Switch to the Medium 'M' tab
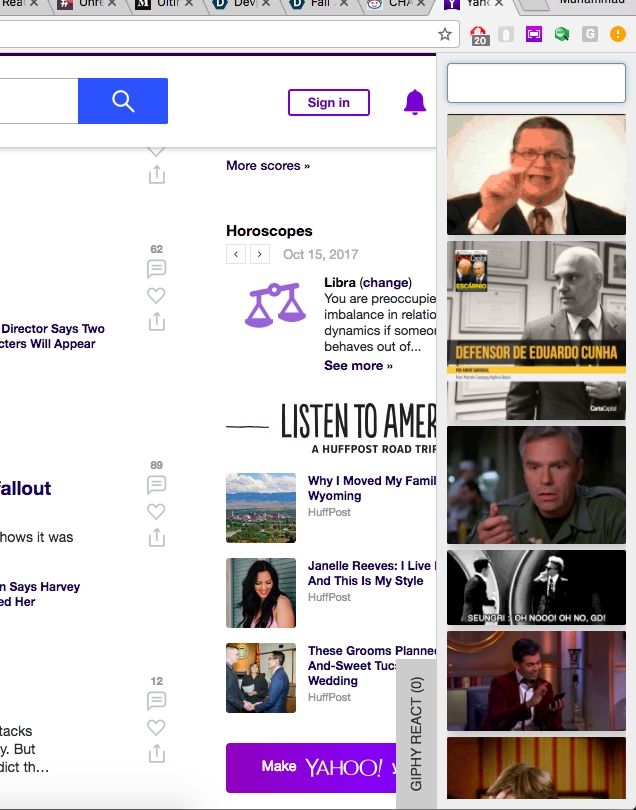 [x=164, y=4]
